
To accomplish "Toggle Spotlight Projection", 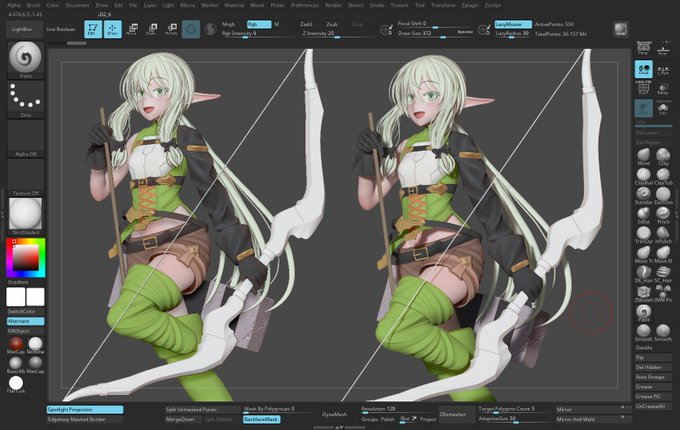I will [x=85, y=410].
